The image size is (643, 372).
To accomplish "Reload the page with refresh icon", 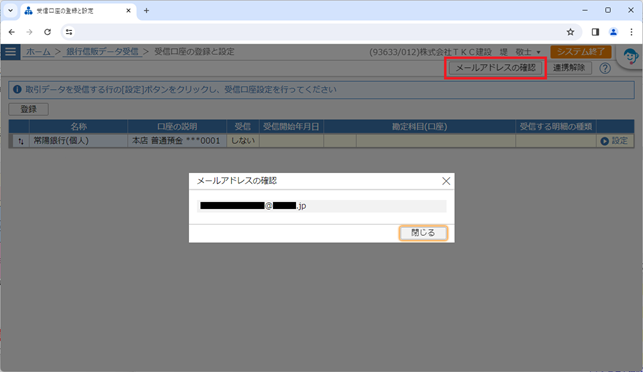I will click(48, 32).
